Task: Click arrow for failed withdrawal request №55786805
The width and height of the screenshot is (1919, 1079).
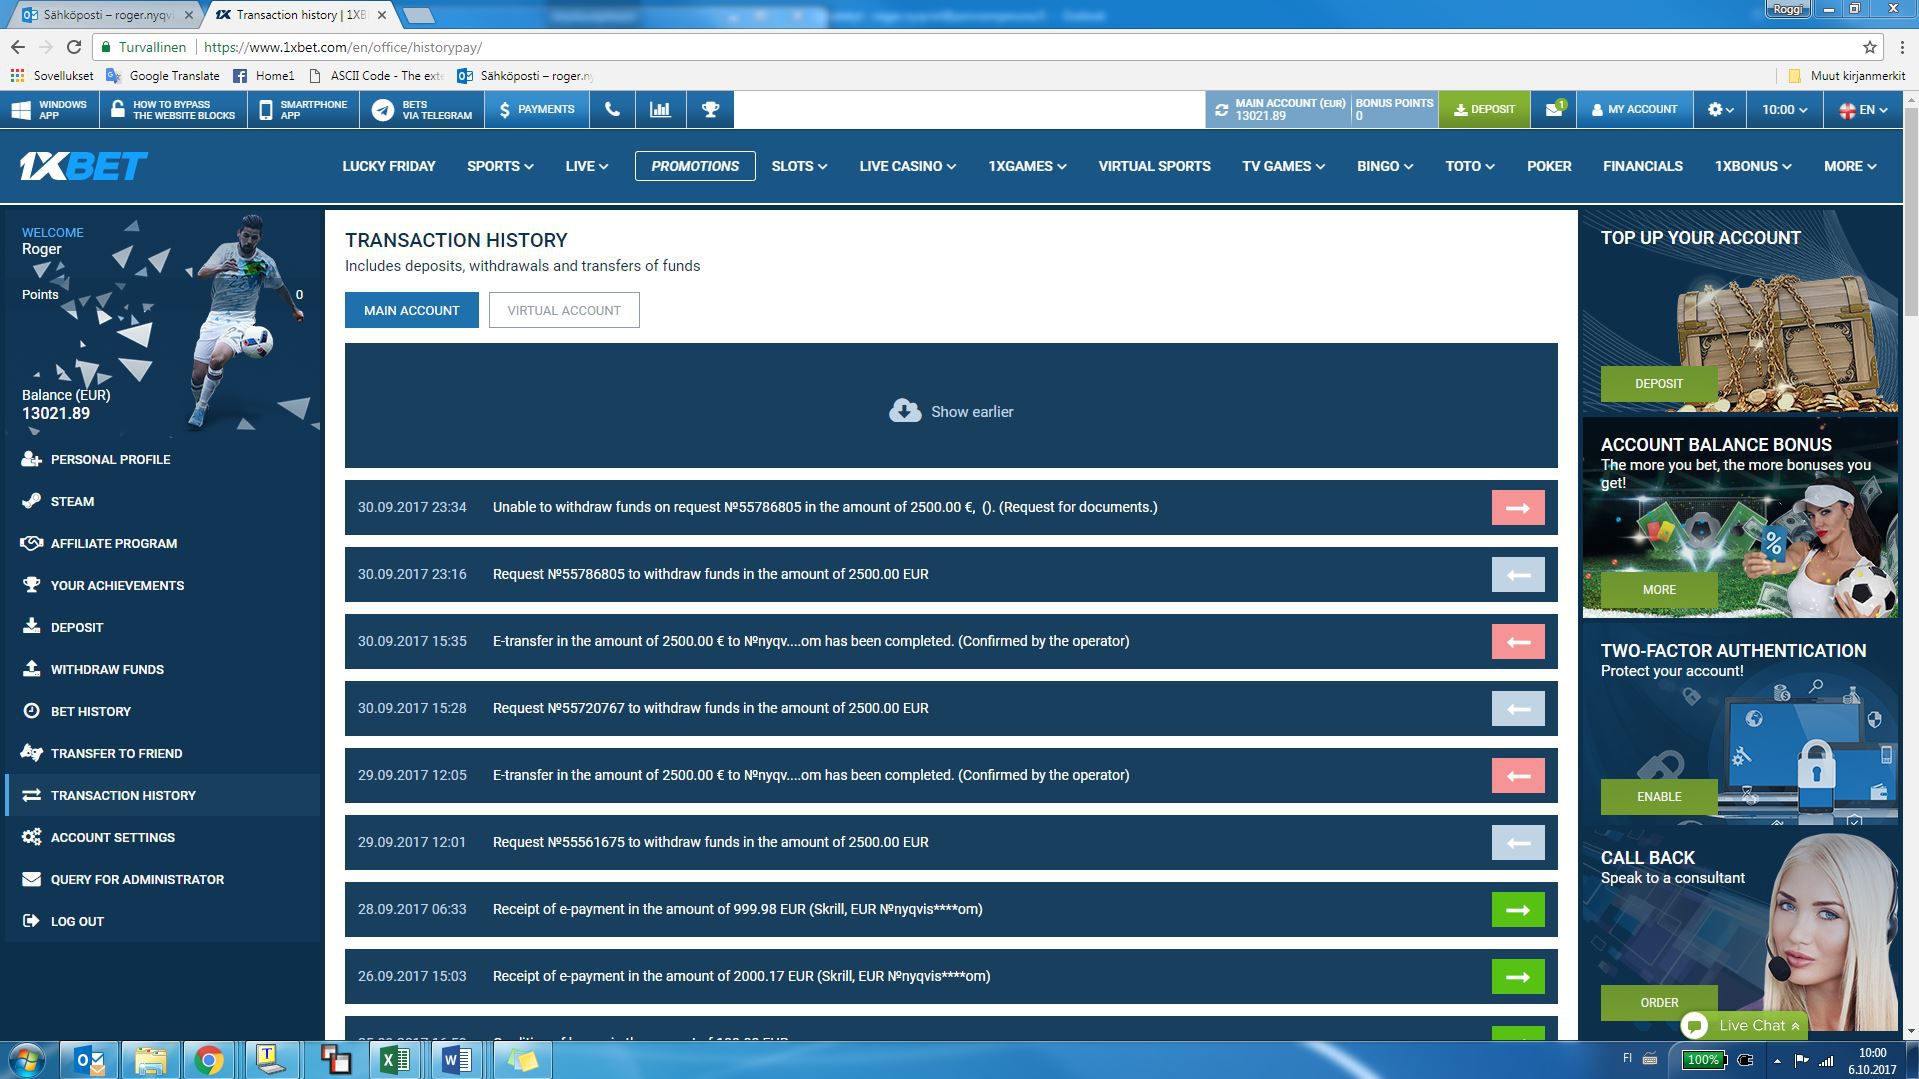Action: [x=1518, y=507]
